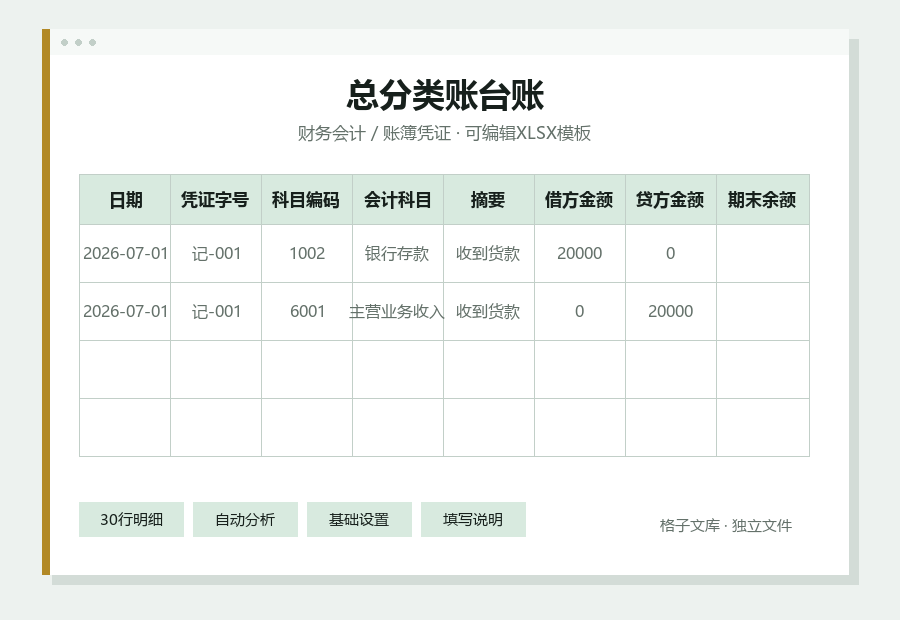Click the 基础设置 tag button
Image resolution: width=900 pixels, height=620 pixels.
click(359, 520)
